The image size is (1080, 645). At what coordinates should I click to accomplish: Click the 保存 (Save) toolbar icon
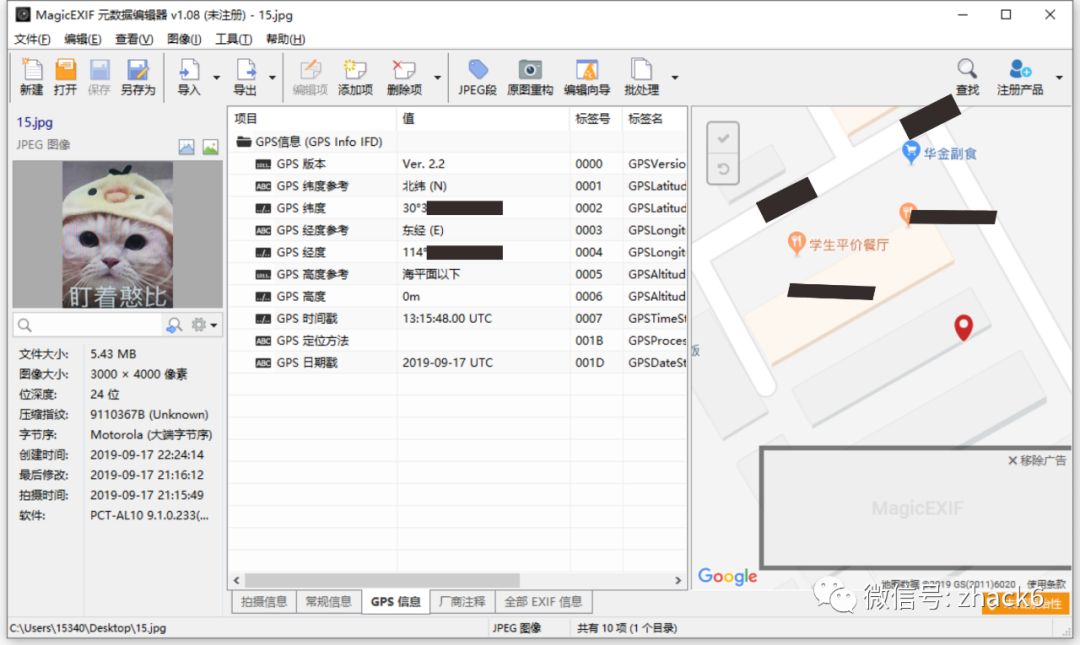click(x=99, y=76)
